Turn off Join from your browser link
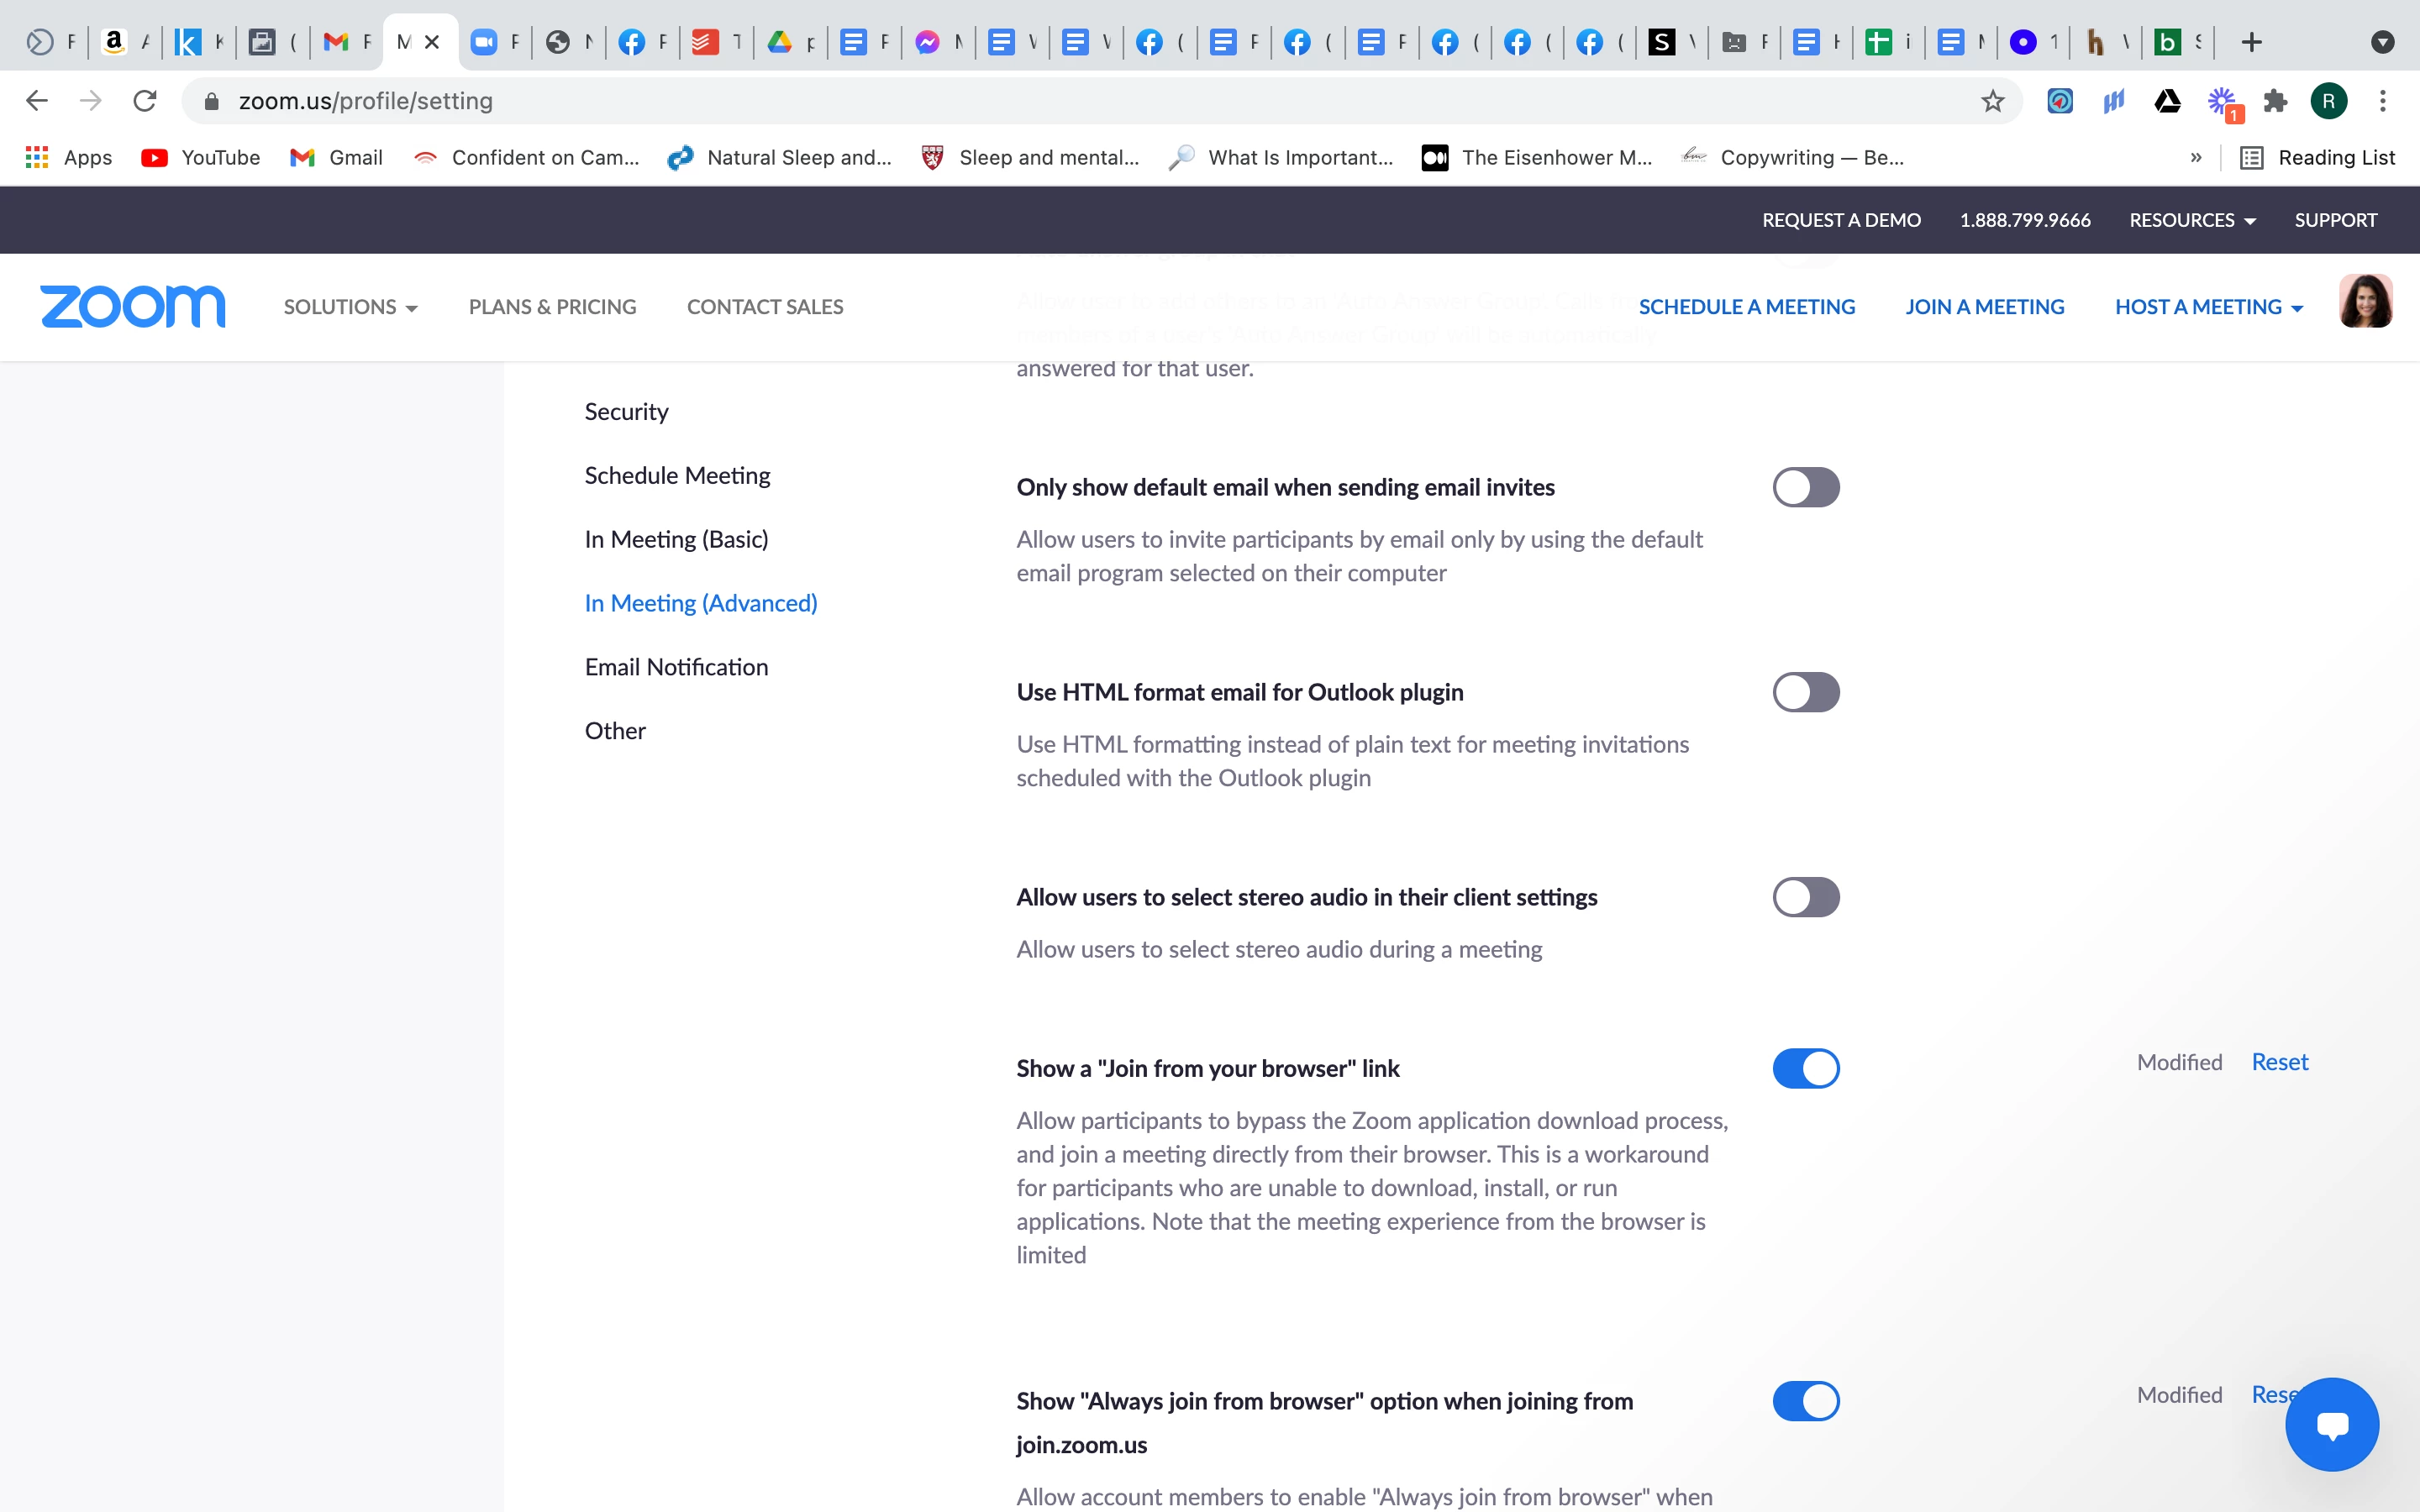This screenshot has height=1512, width=2420. 1805,1068
